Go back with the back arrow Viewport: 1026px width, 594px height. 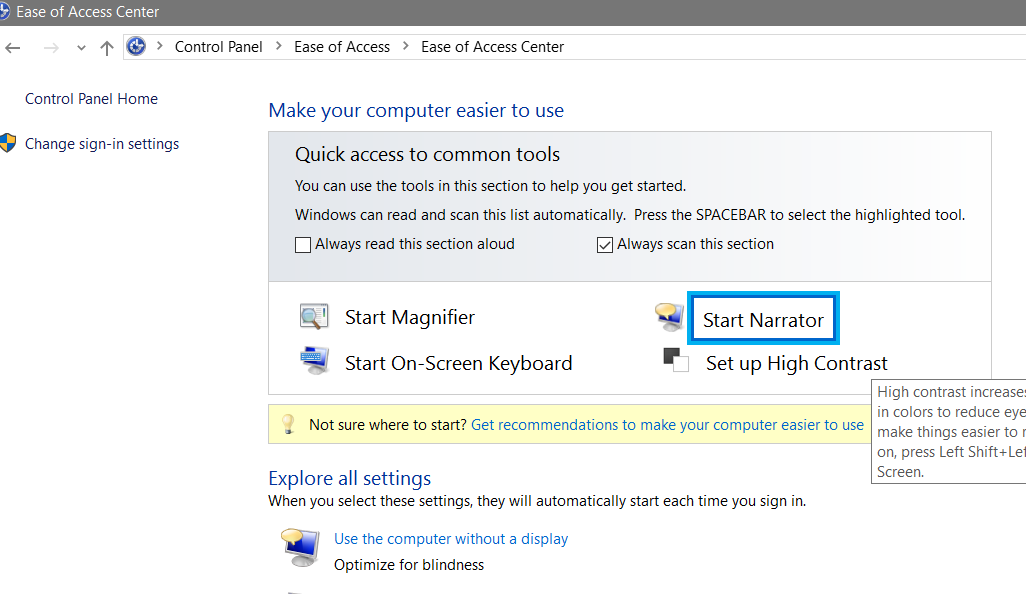click(x=12, y=47)
